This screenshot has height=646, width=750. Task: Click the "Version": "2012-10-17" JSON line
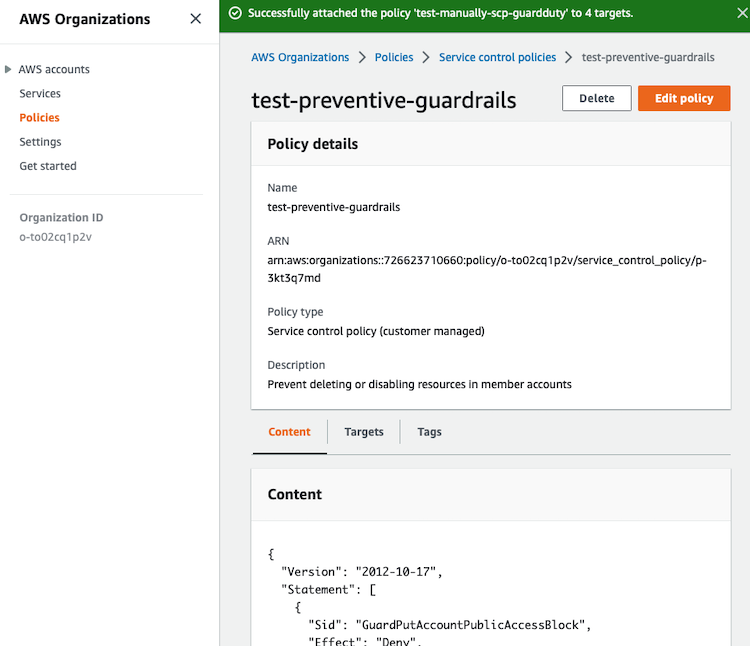point(362,572)
